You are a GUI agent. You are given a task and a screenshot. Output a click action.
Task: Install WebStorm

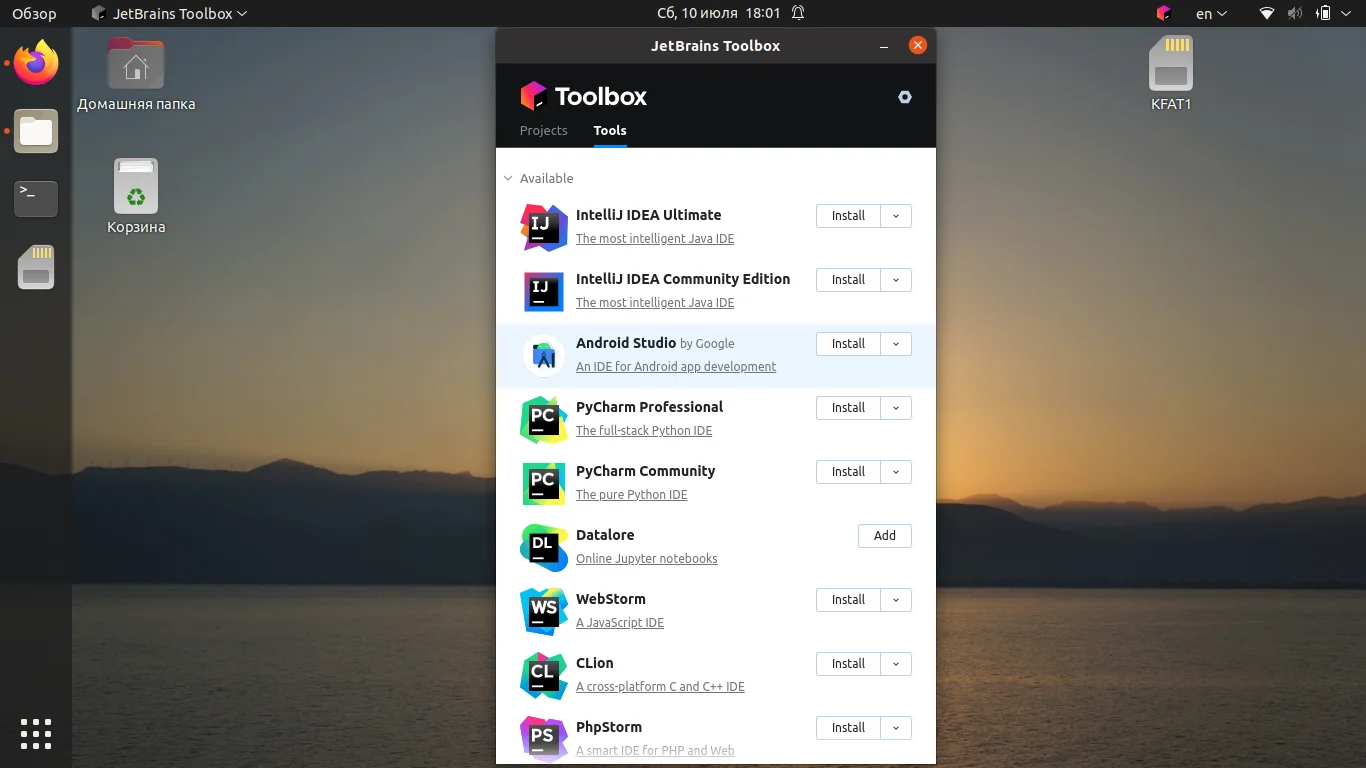click(848, 600)
